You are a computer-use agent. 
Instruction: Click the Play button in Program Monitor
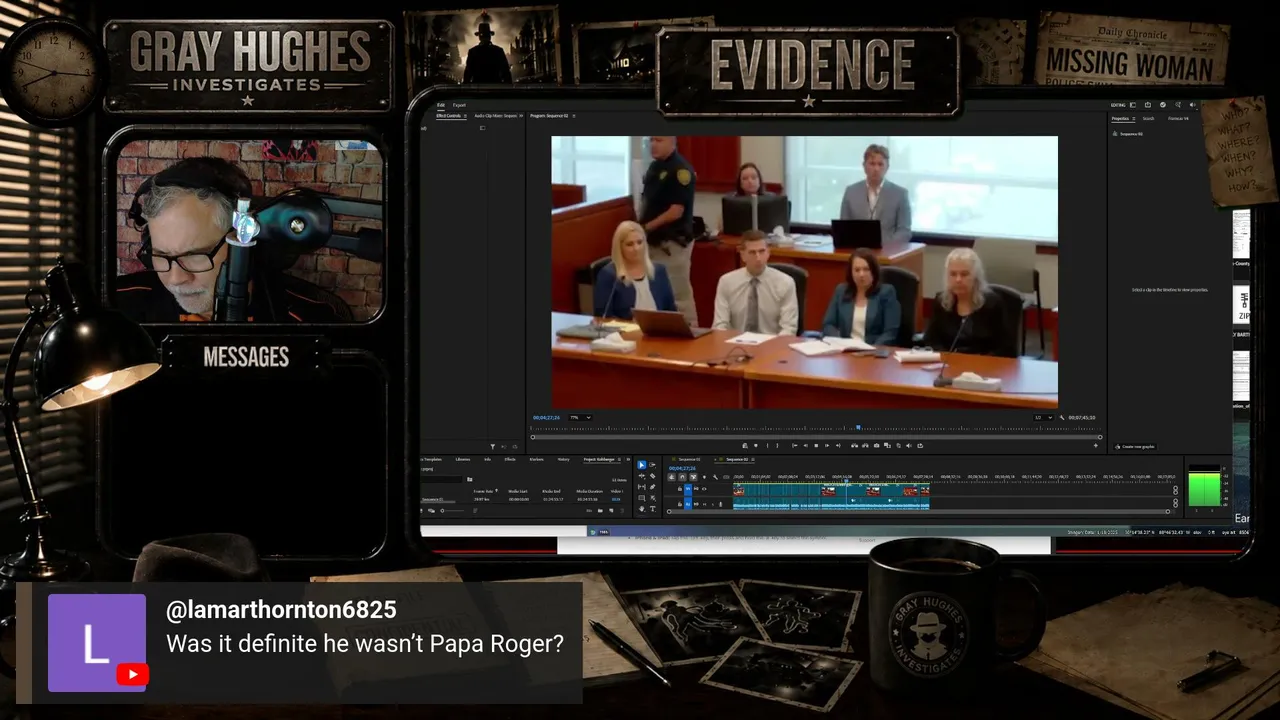coord(816,445)
